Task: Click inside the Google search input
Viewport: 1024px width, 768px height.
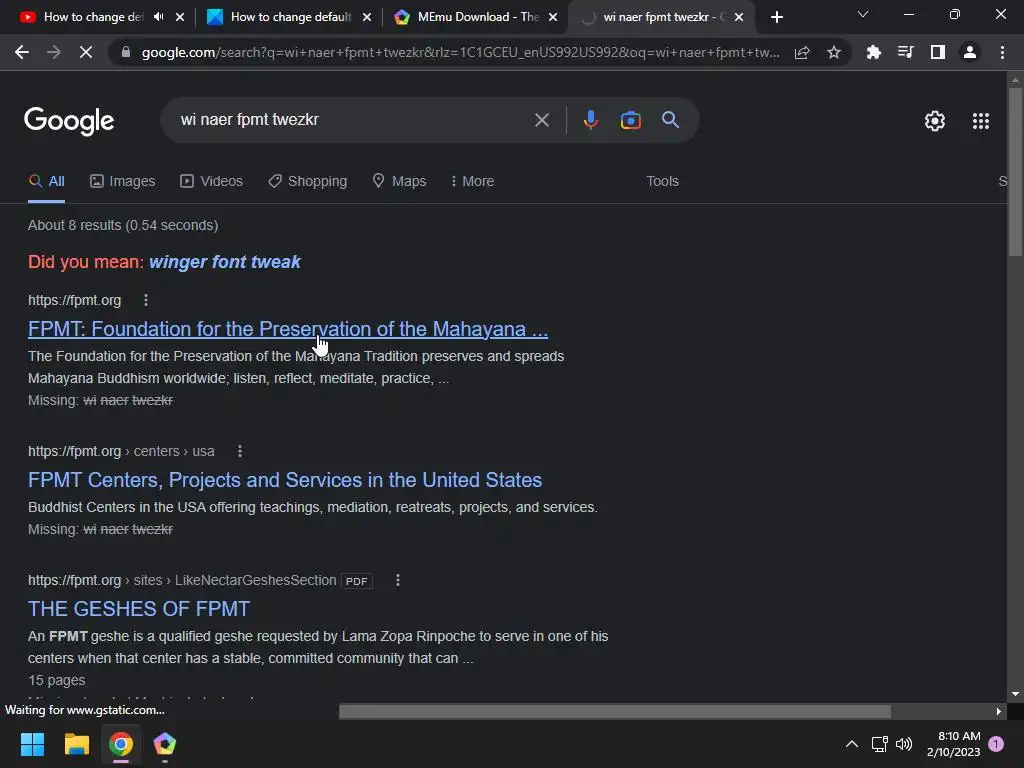Action: click(x=353, y=120)
